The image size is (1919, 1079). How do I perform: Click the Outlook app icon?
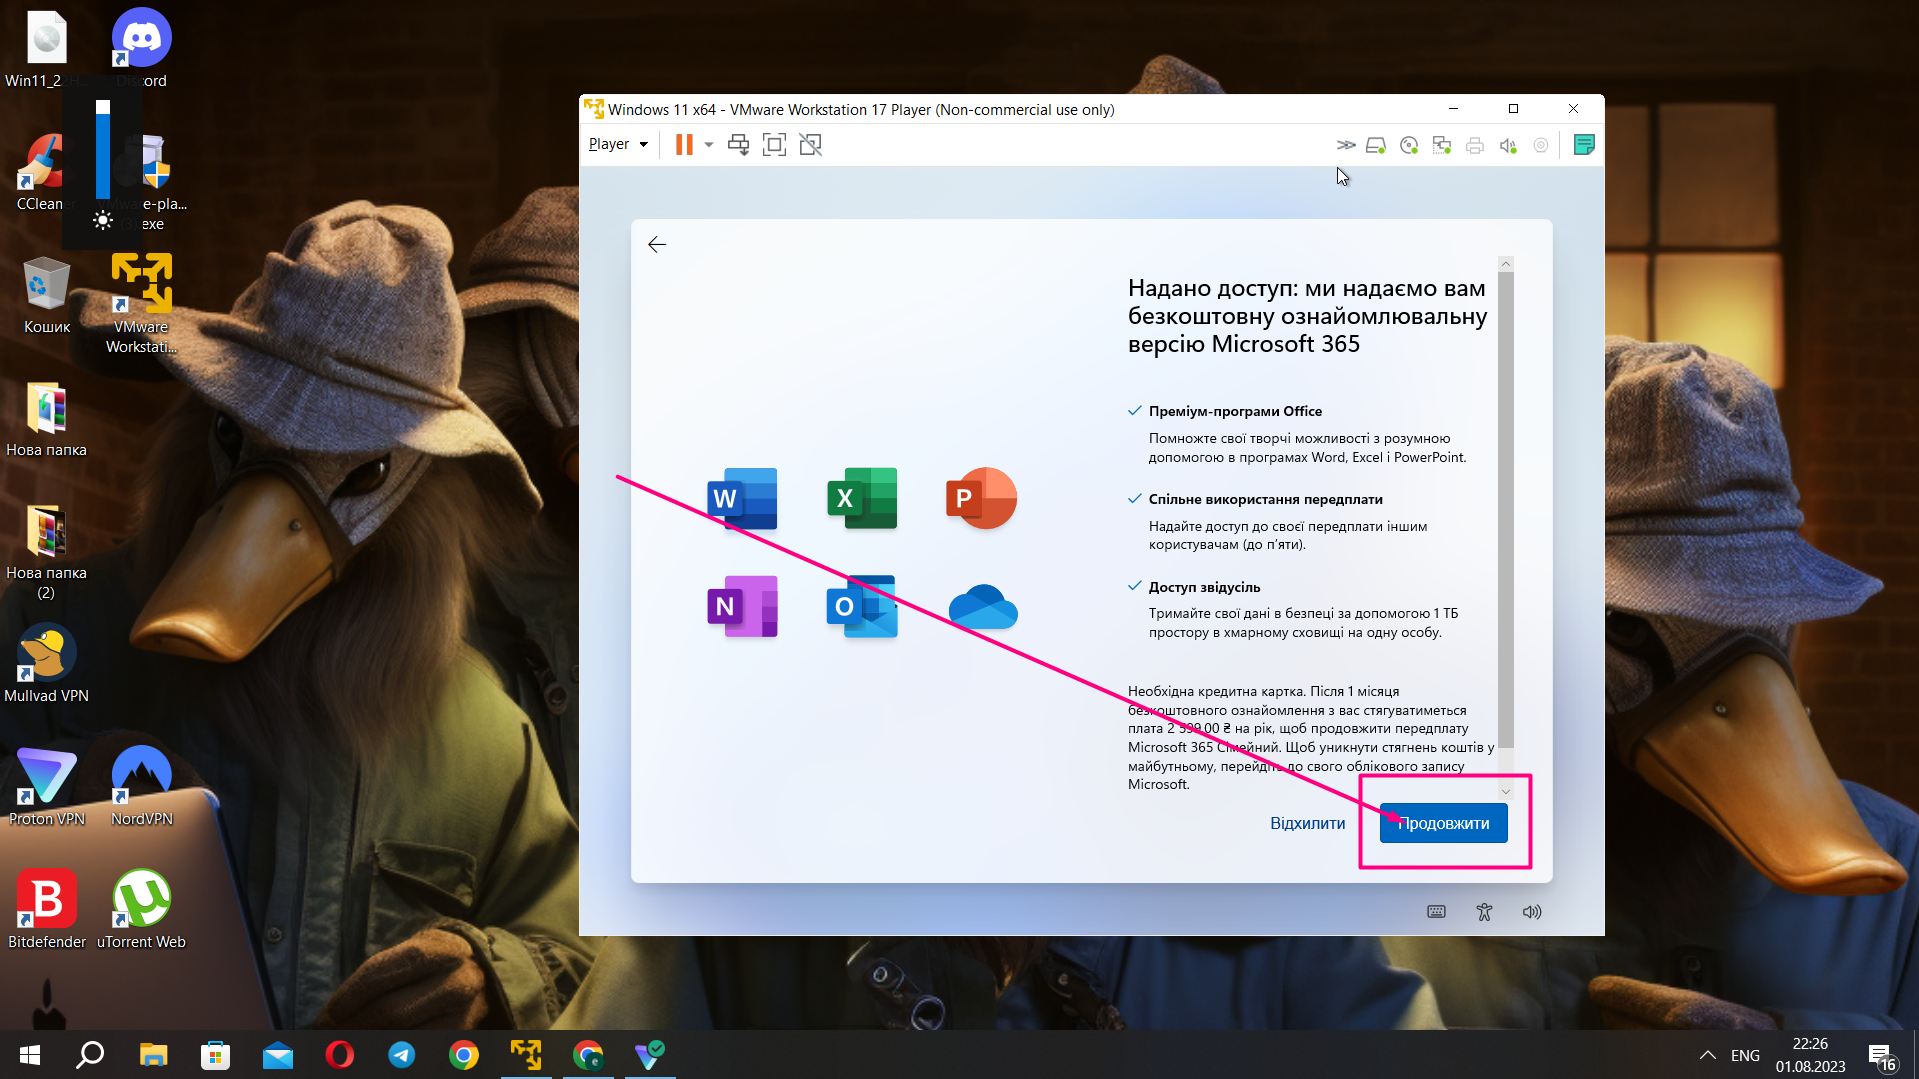[x=862, y=606]
